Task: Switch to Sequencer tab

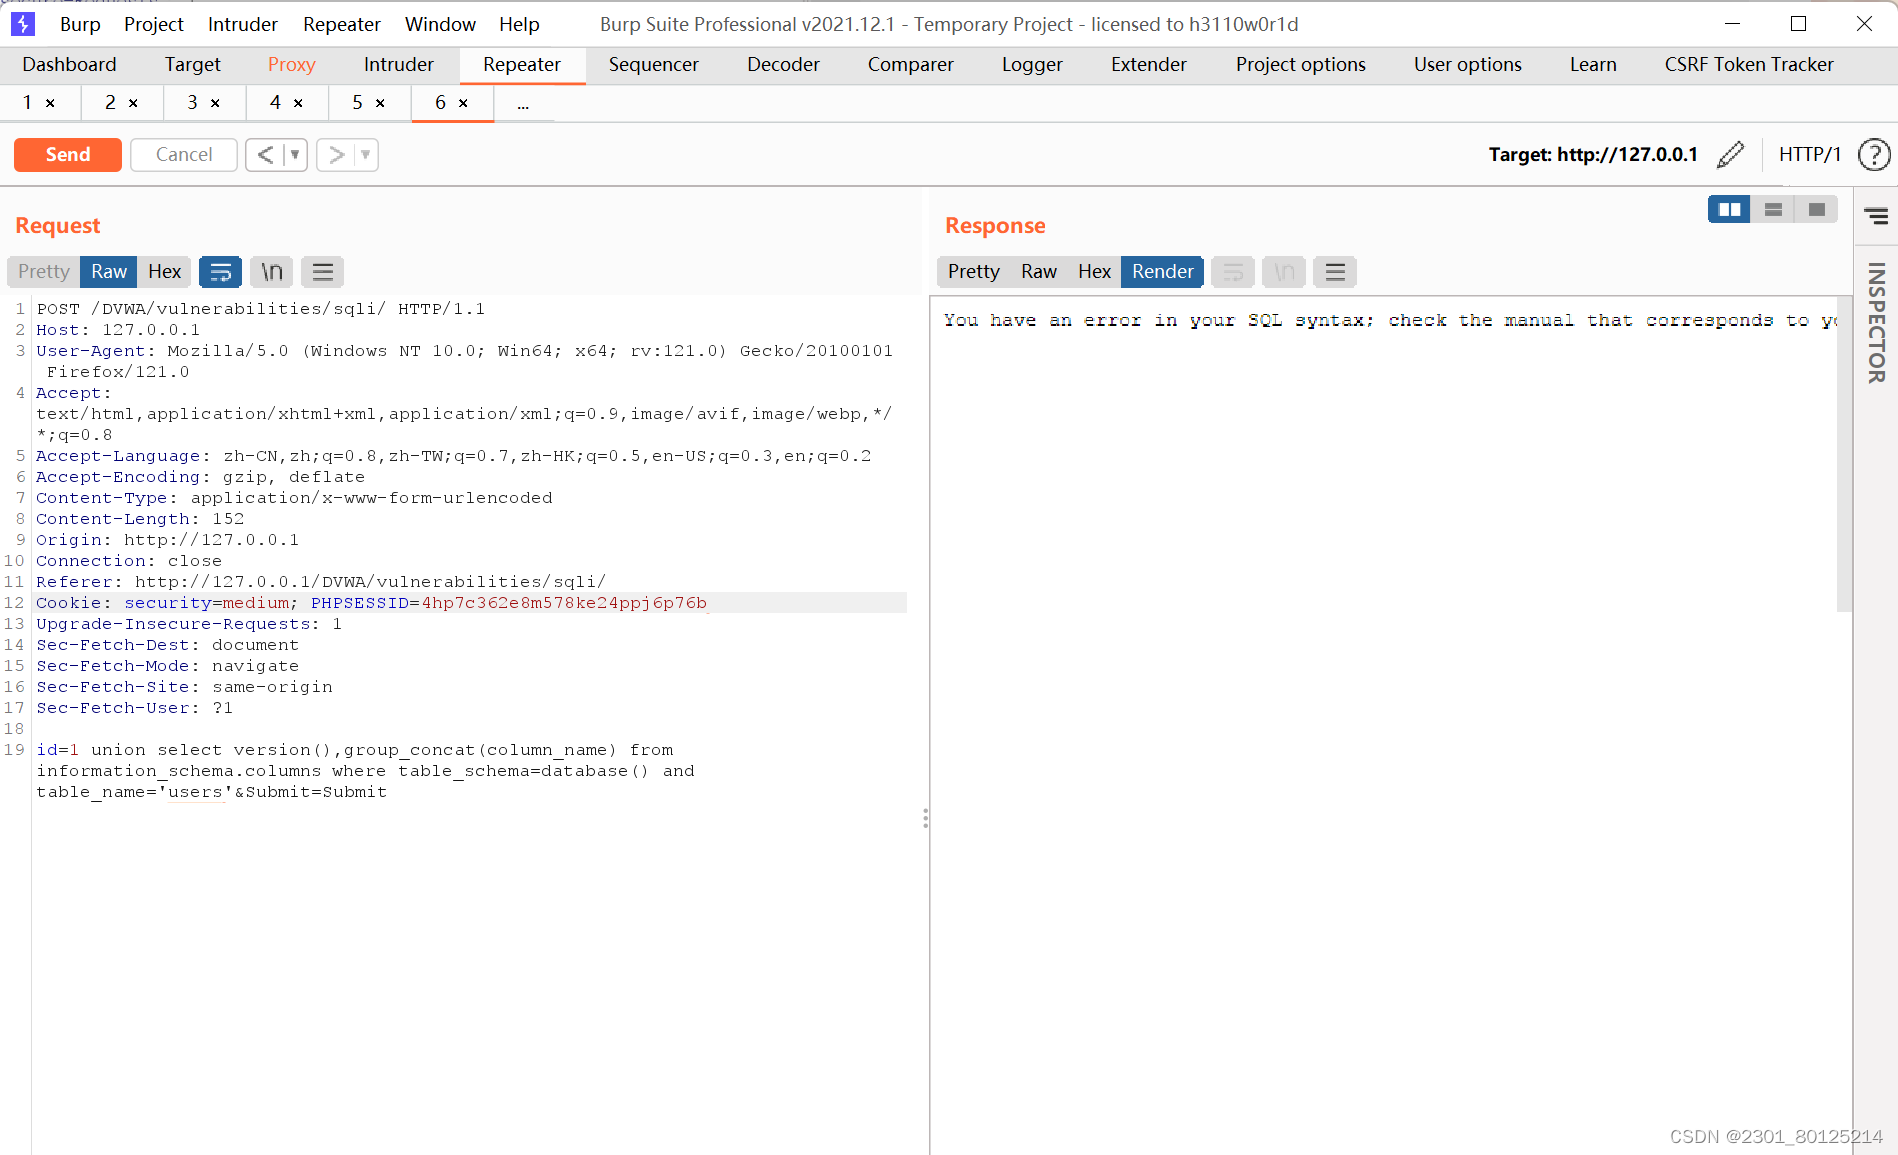Action: tap(653, 65)
